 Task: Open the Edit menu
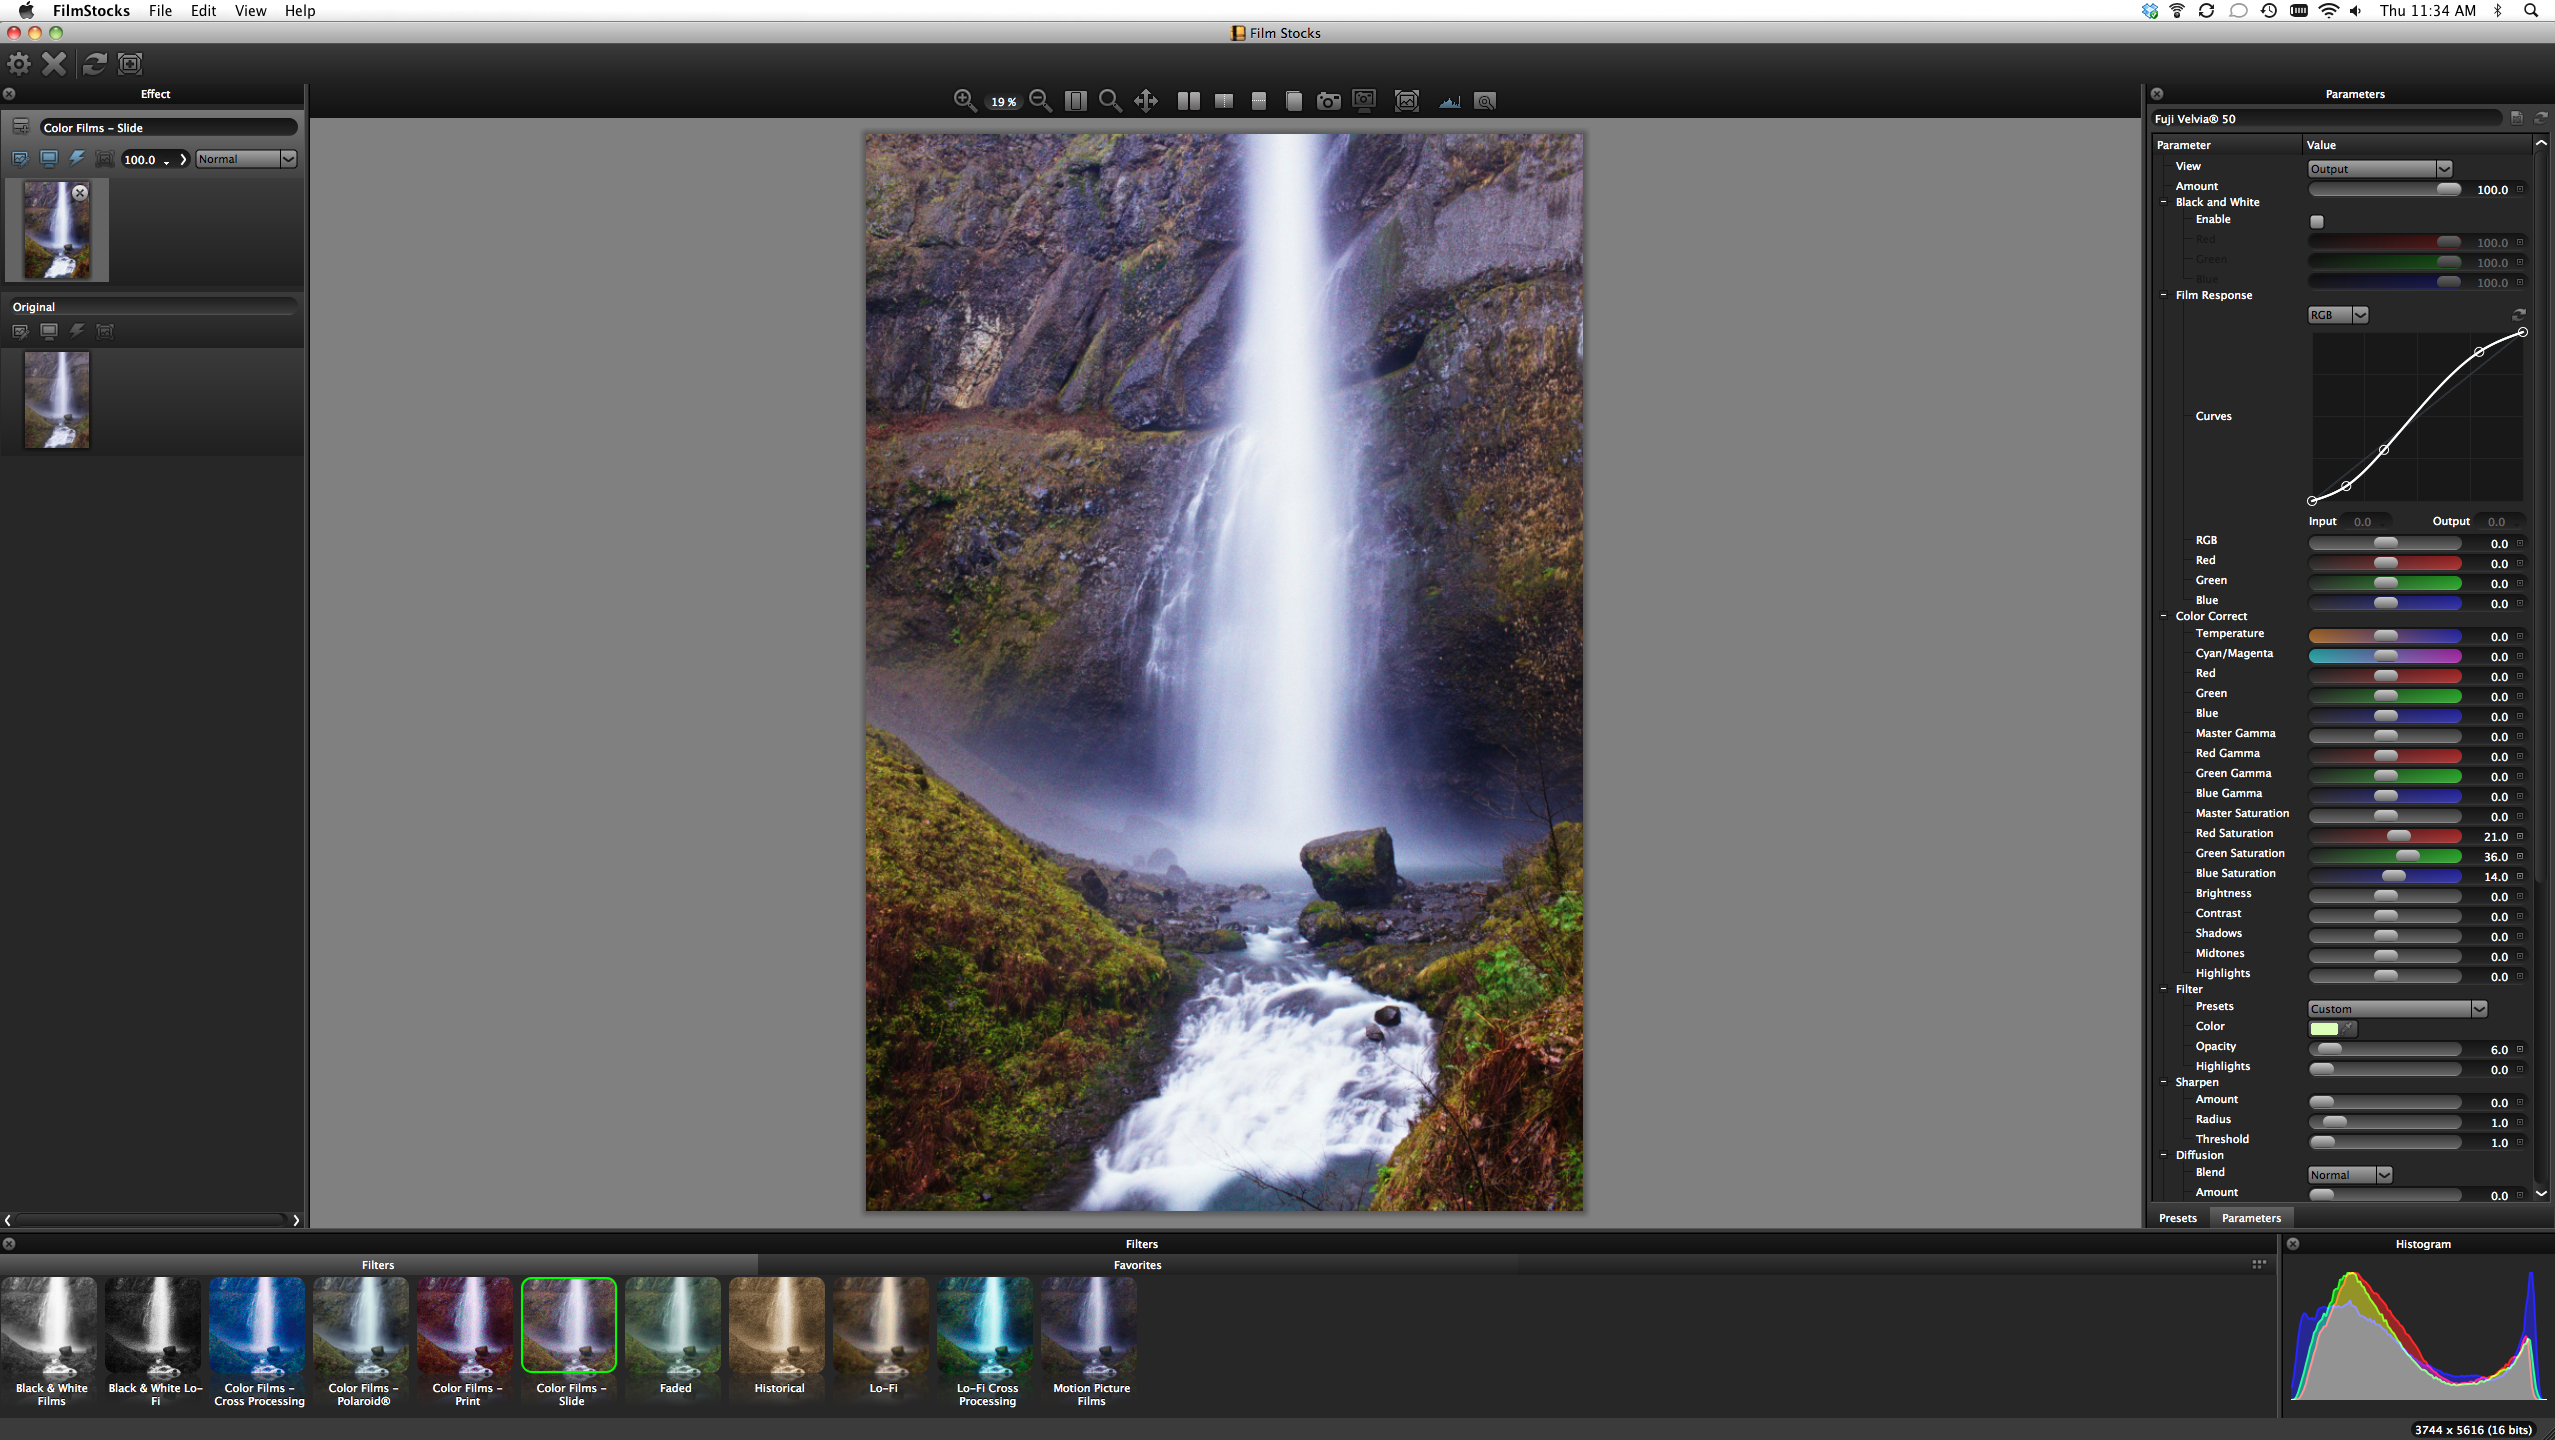point(203,11)
